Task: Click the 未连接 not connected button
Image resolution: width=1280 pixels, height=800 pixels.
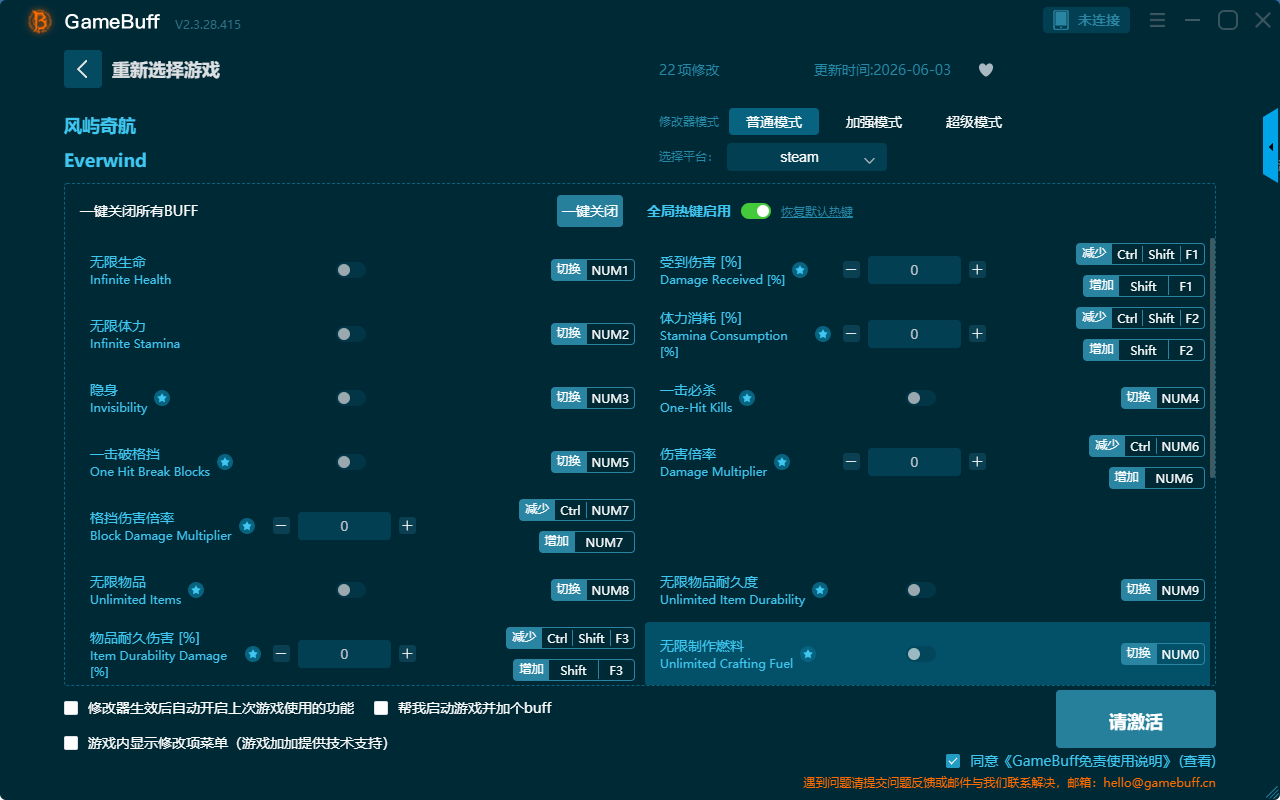Action: coord(1088,20)
